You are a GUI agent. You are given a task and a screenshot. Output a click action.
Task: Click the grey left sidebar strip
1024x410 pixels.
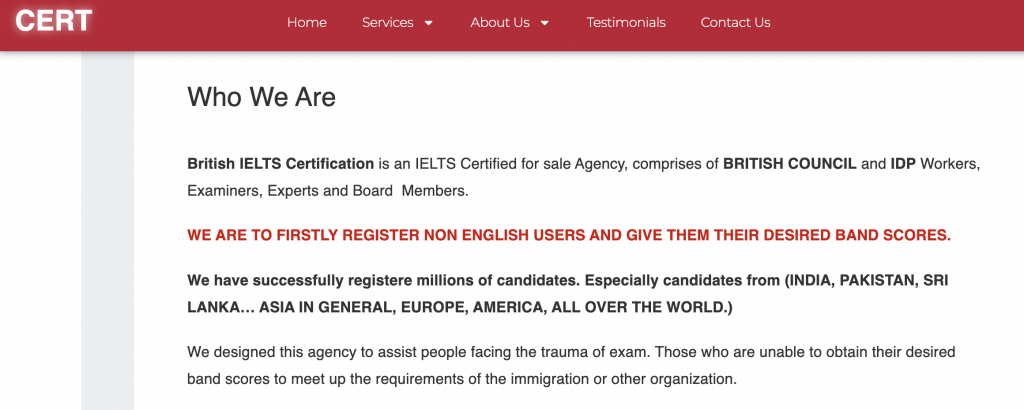[107, 230]
